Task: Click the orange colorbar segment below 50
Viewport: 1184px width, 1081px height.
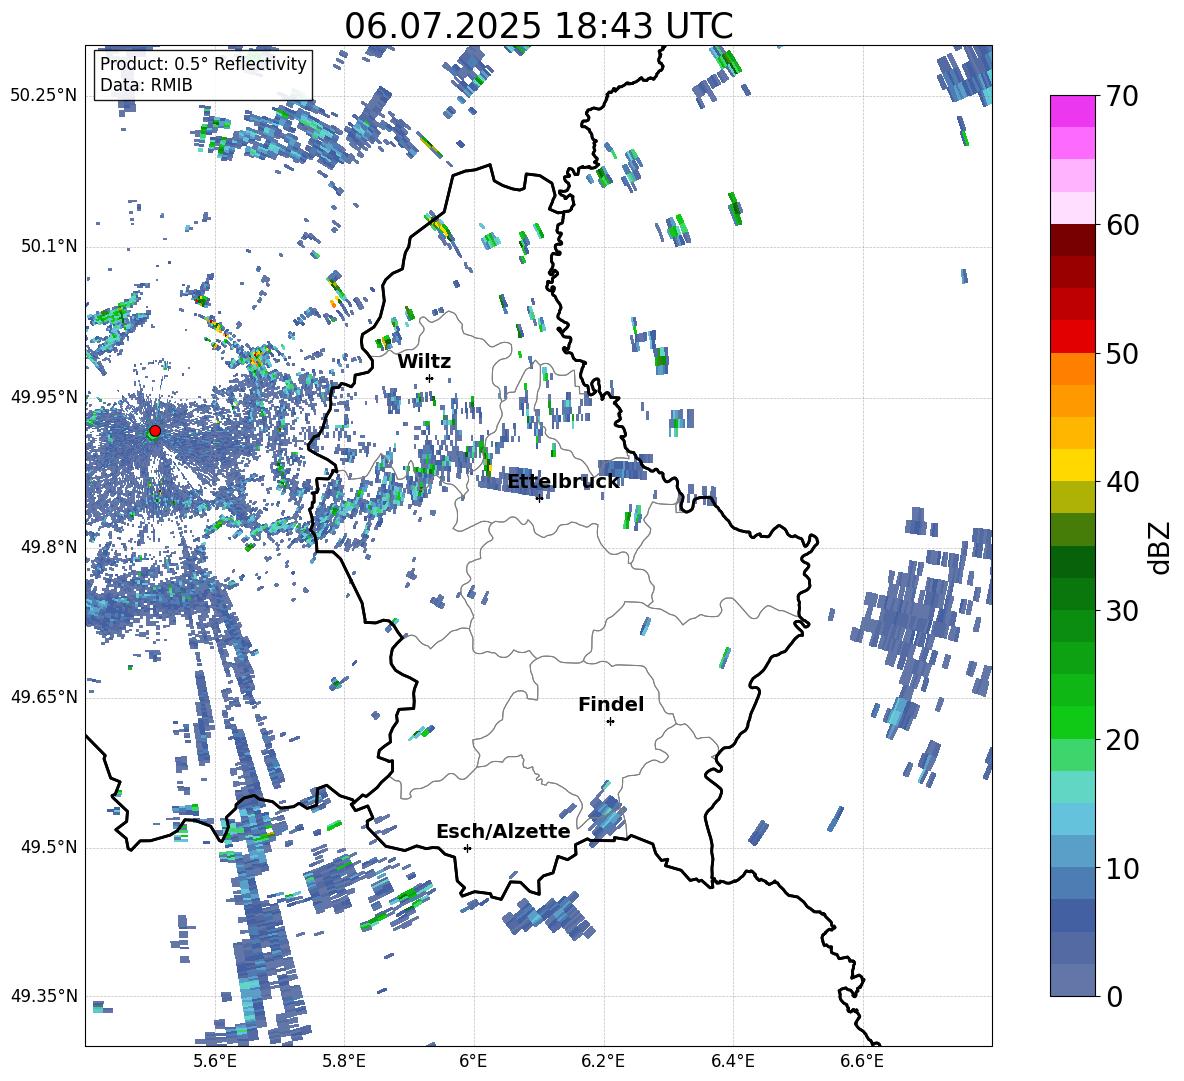Action: coord(1072,369)
